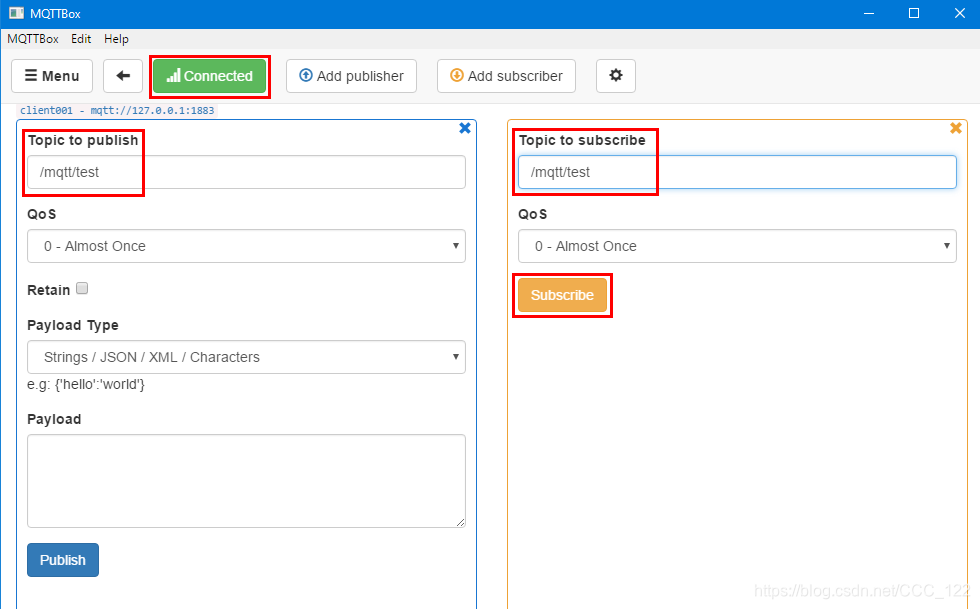Viewport: 980px width, 609px height.
Task: Close the subscriber panel with orange X
Action: 956,128
